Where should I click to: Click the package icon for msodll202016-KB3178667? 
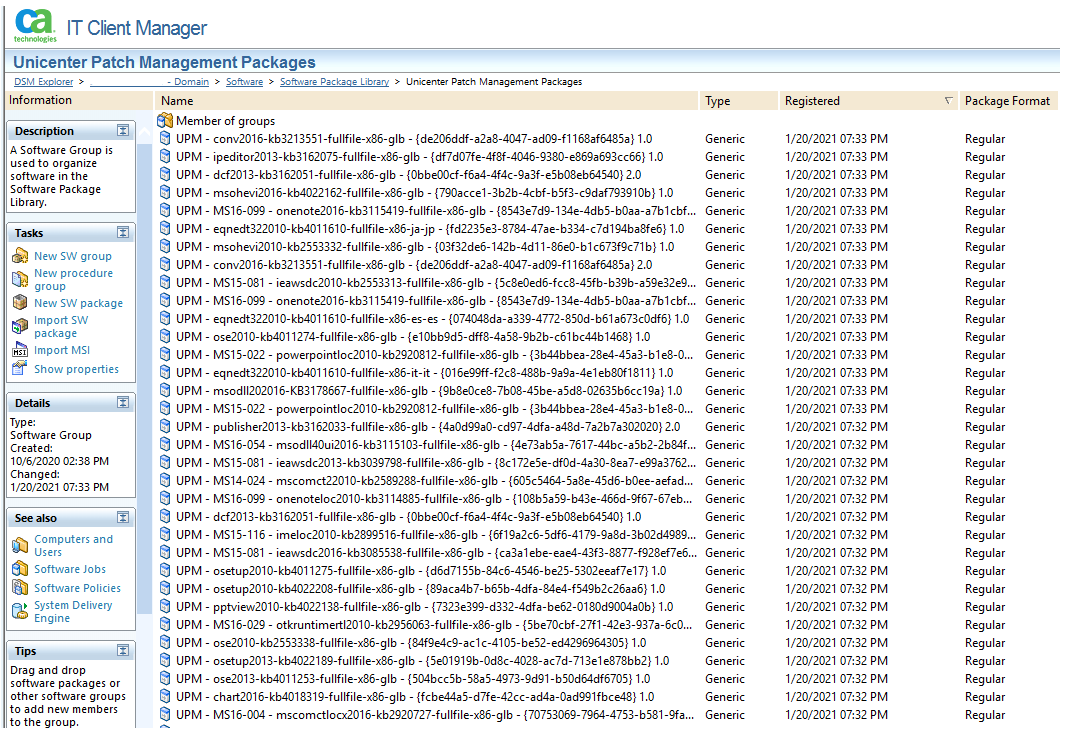click(x=165, y=390)
